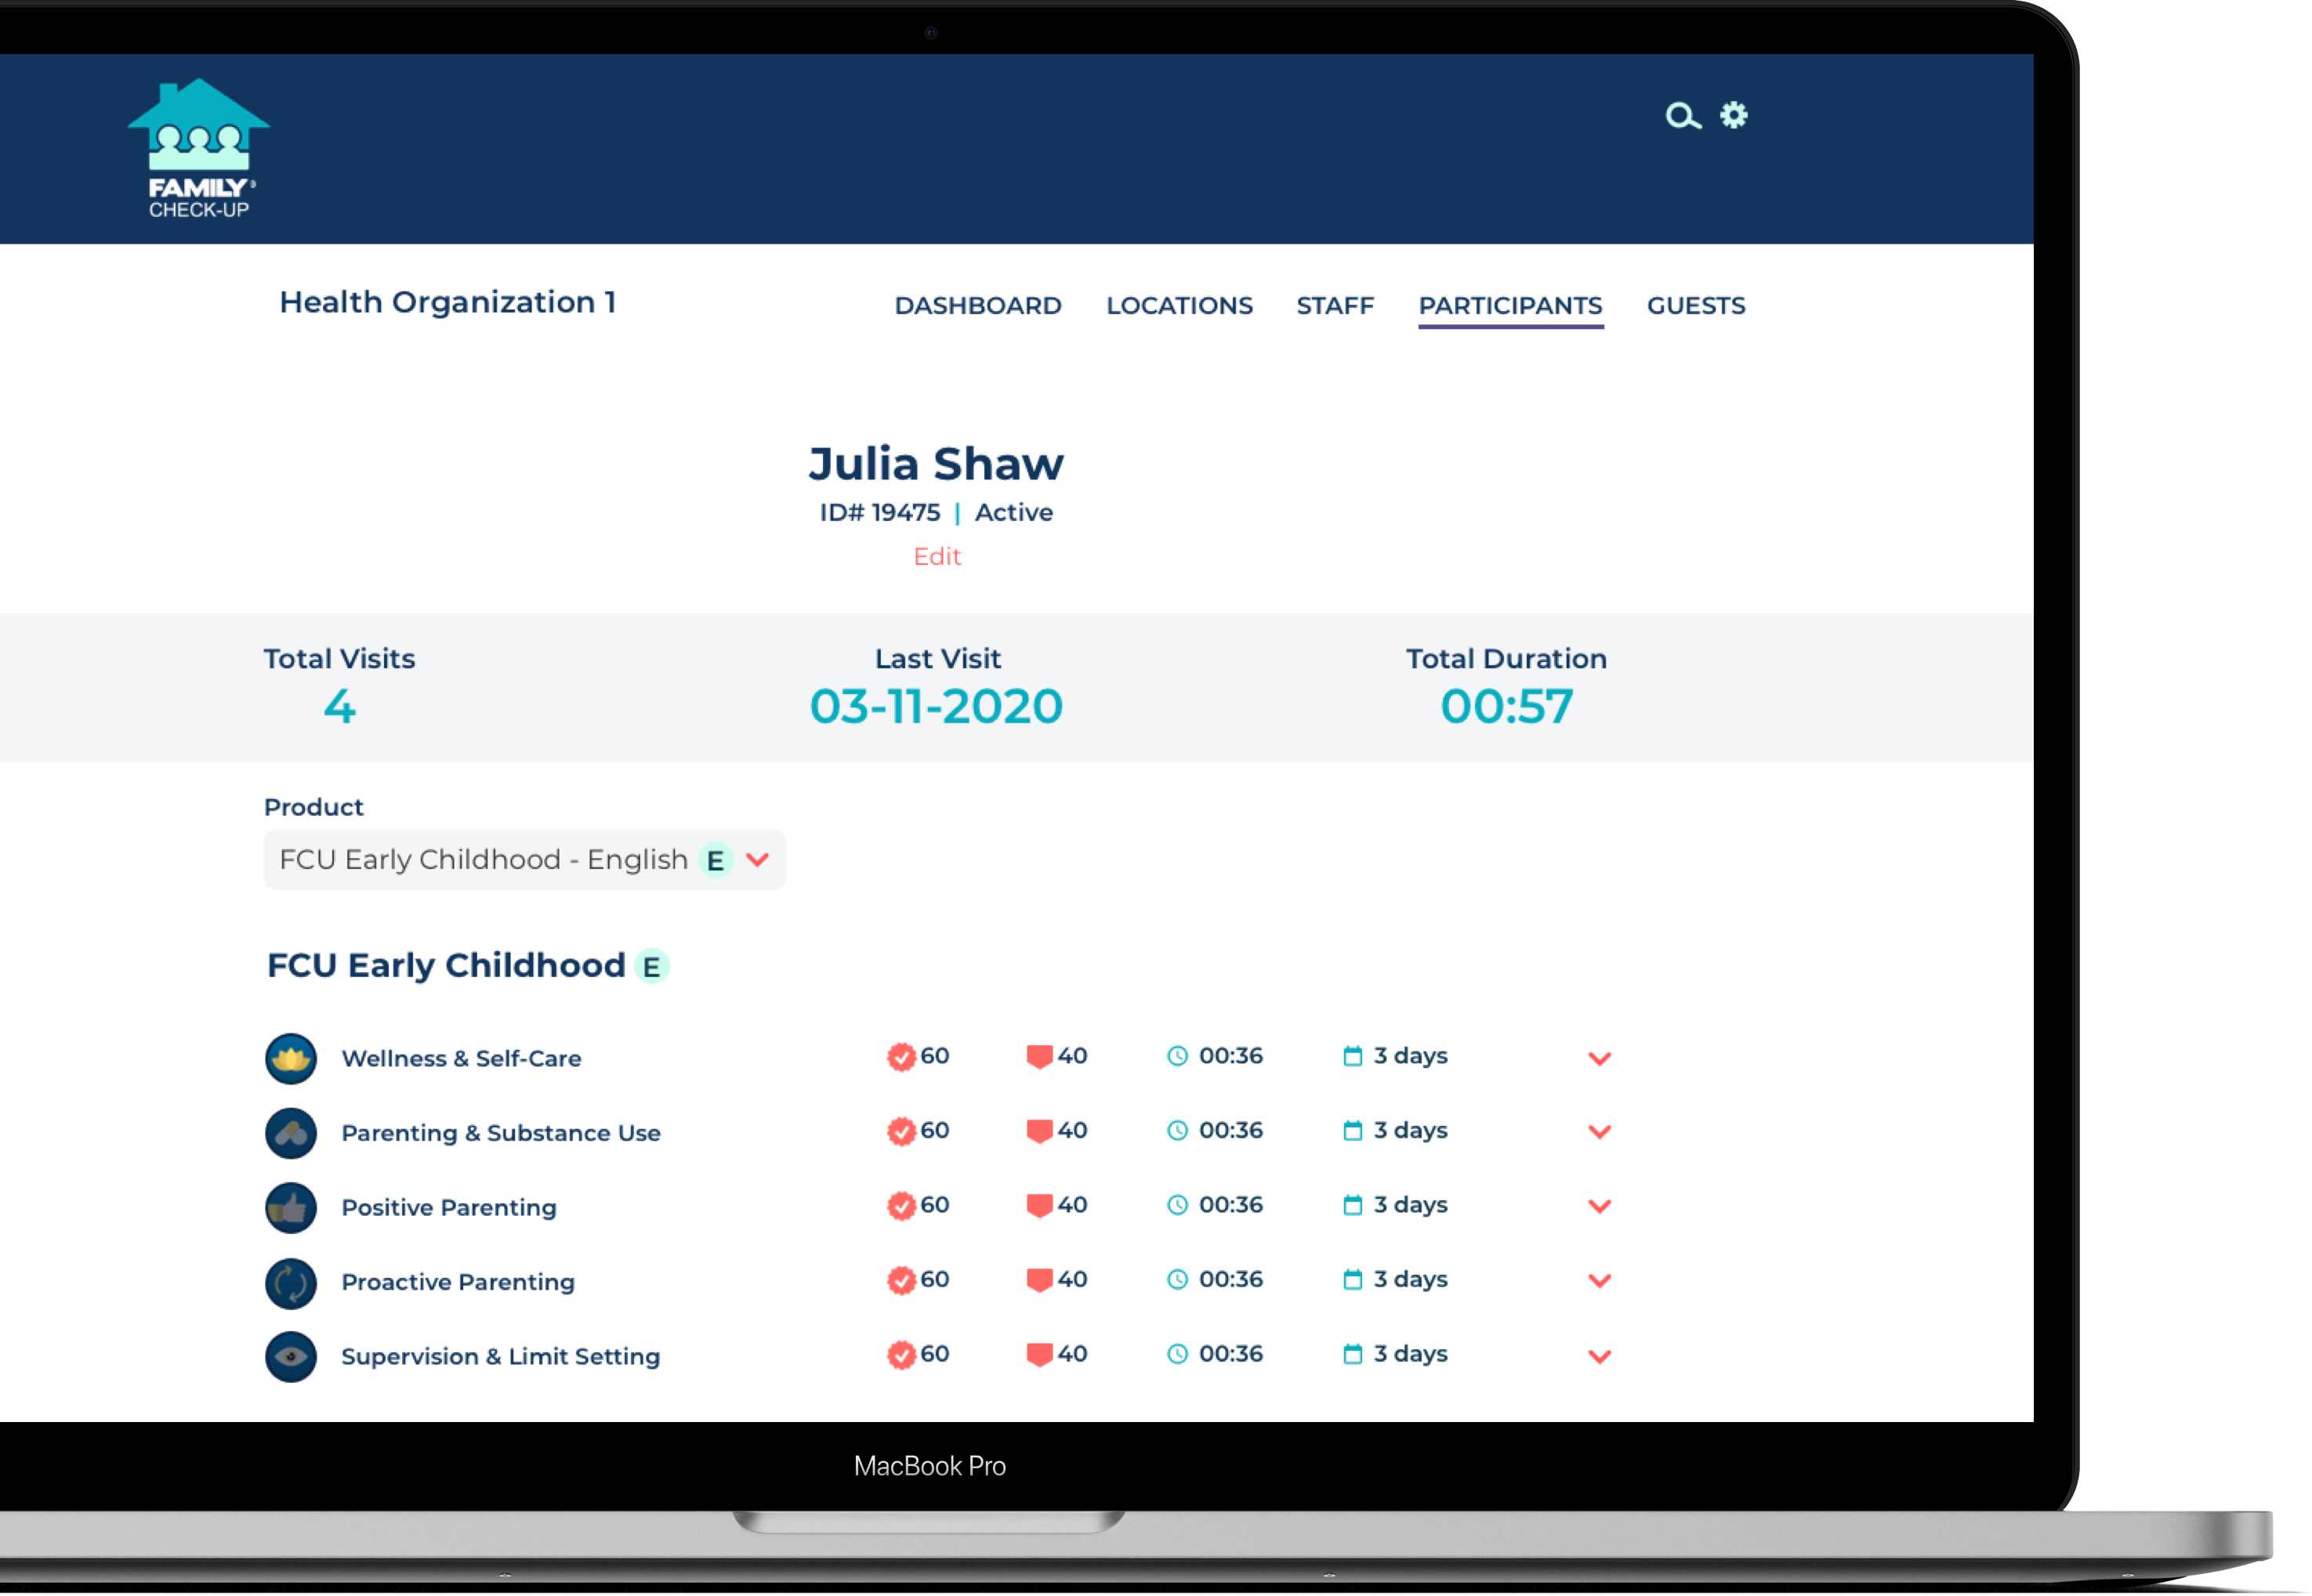Screen dimensions: 2312x1596
Task: Click the calendar icon in Supervision & Limit Setting row
Action: click(x=1353, y=1354)
